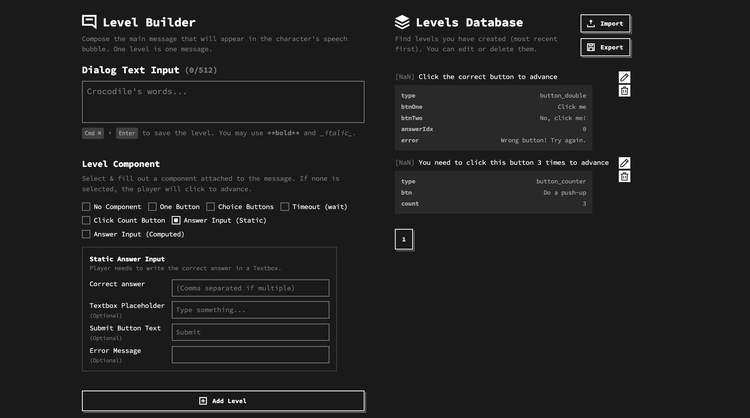The width and height of the screenshot is (750, 418).
Task: Click the Export button
Action: 605,47
